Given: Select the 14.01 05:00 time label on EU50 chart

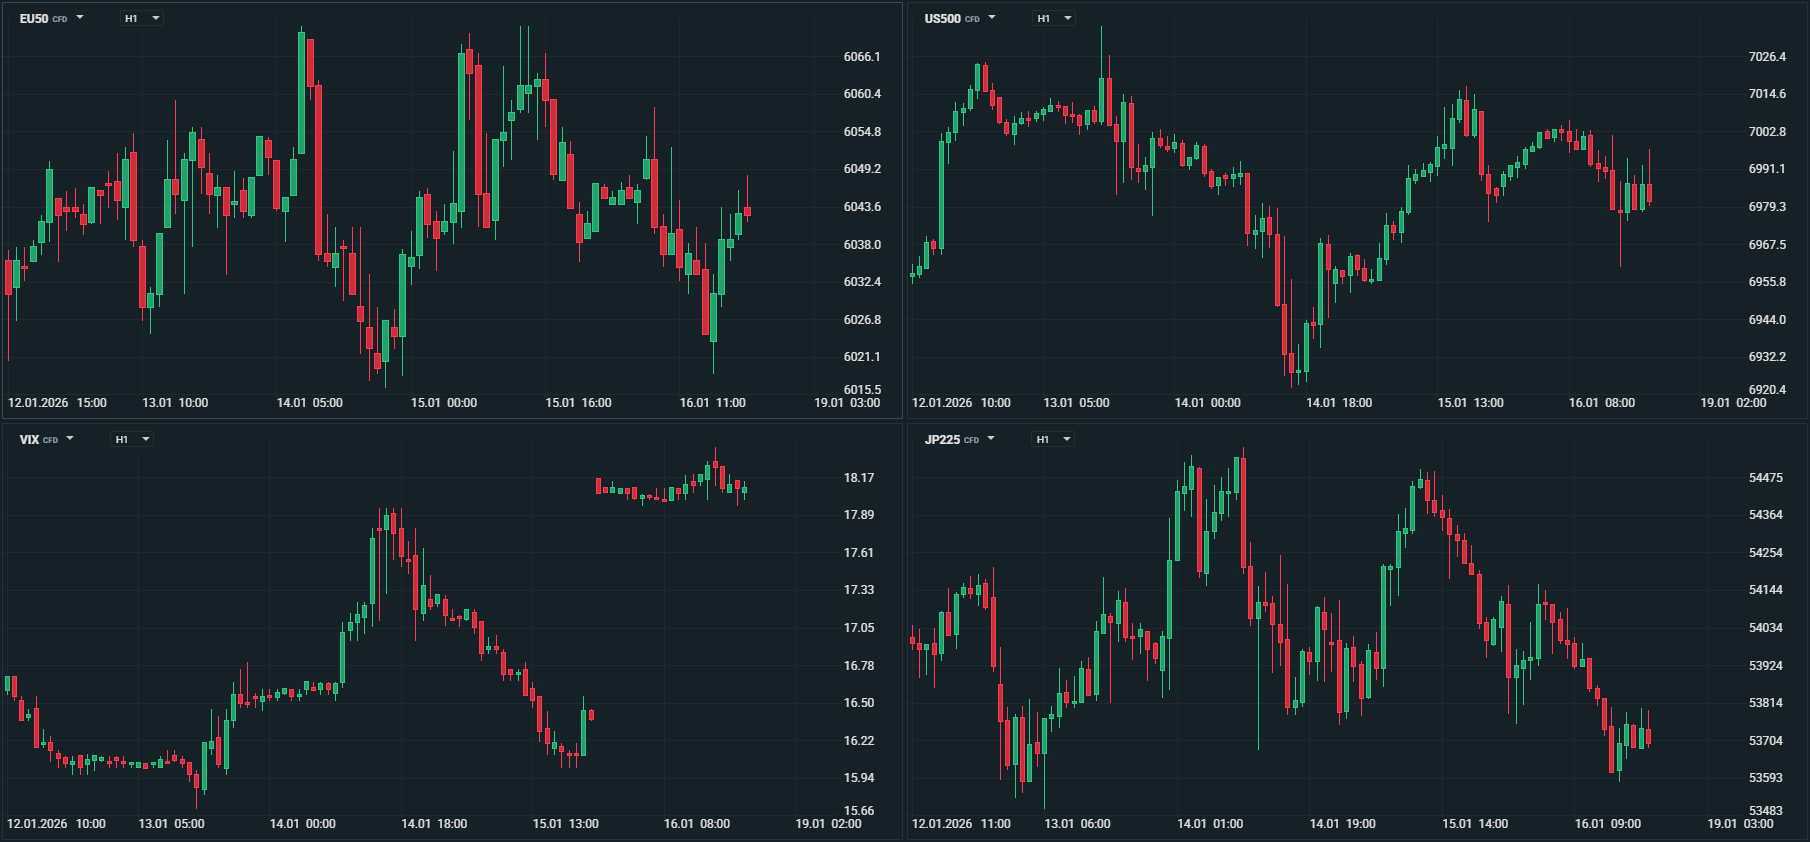Looking at the screenshot, I should tap(309, 403).
